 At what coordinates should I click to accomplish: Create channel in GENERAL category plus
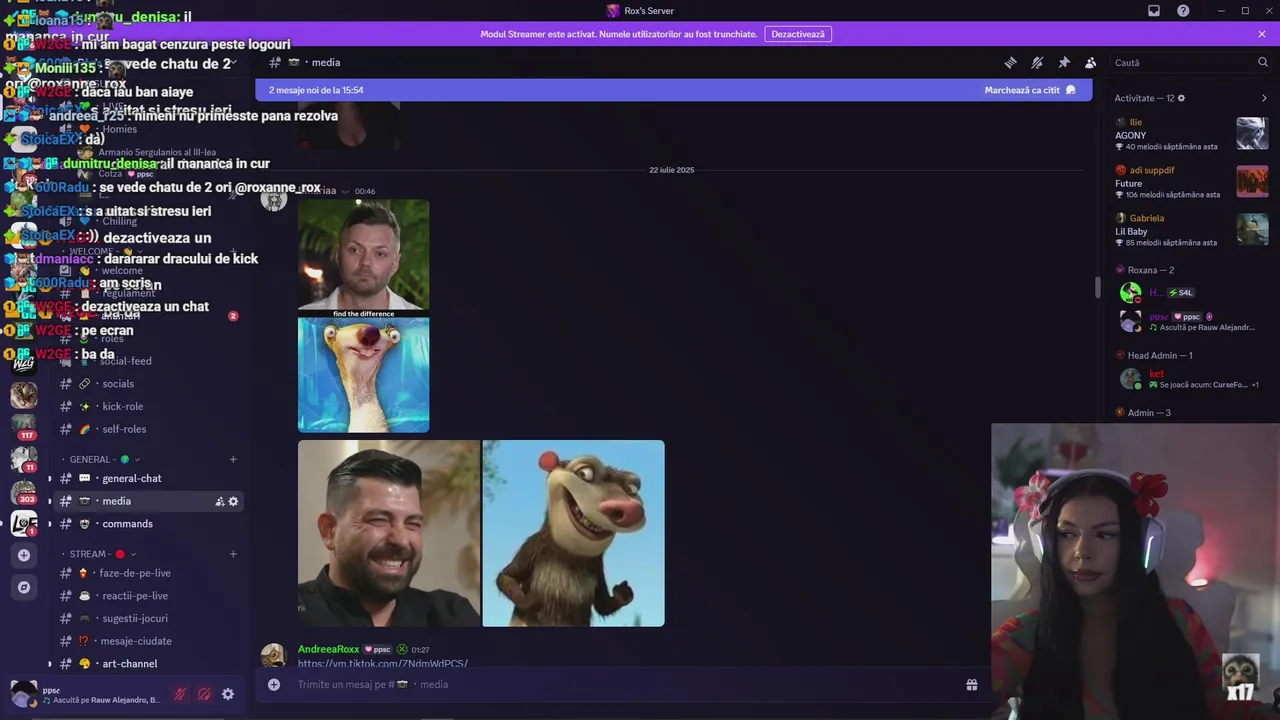pos(233,459)
